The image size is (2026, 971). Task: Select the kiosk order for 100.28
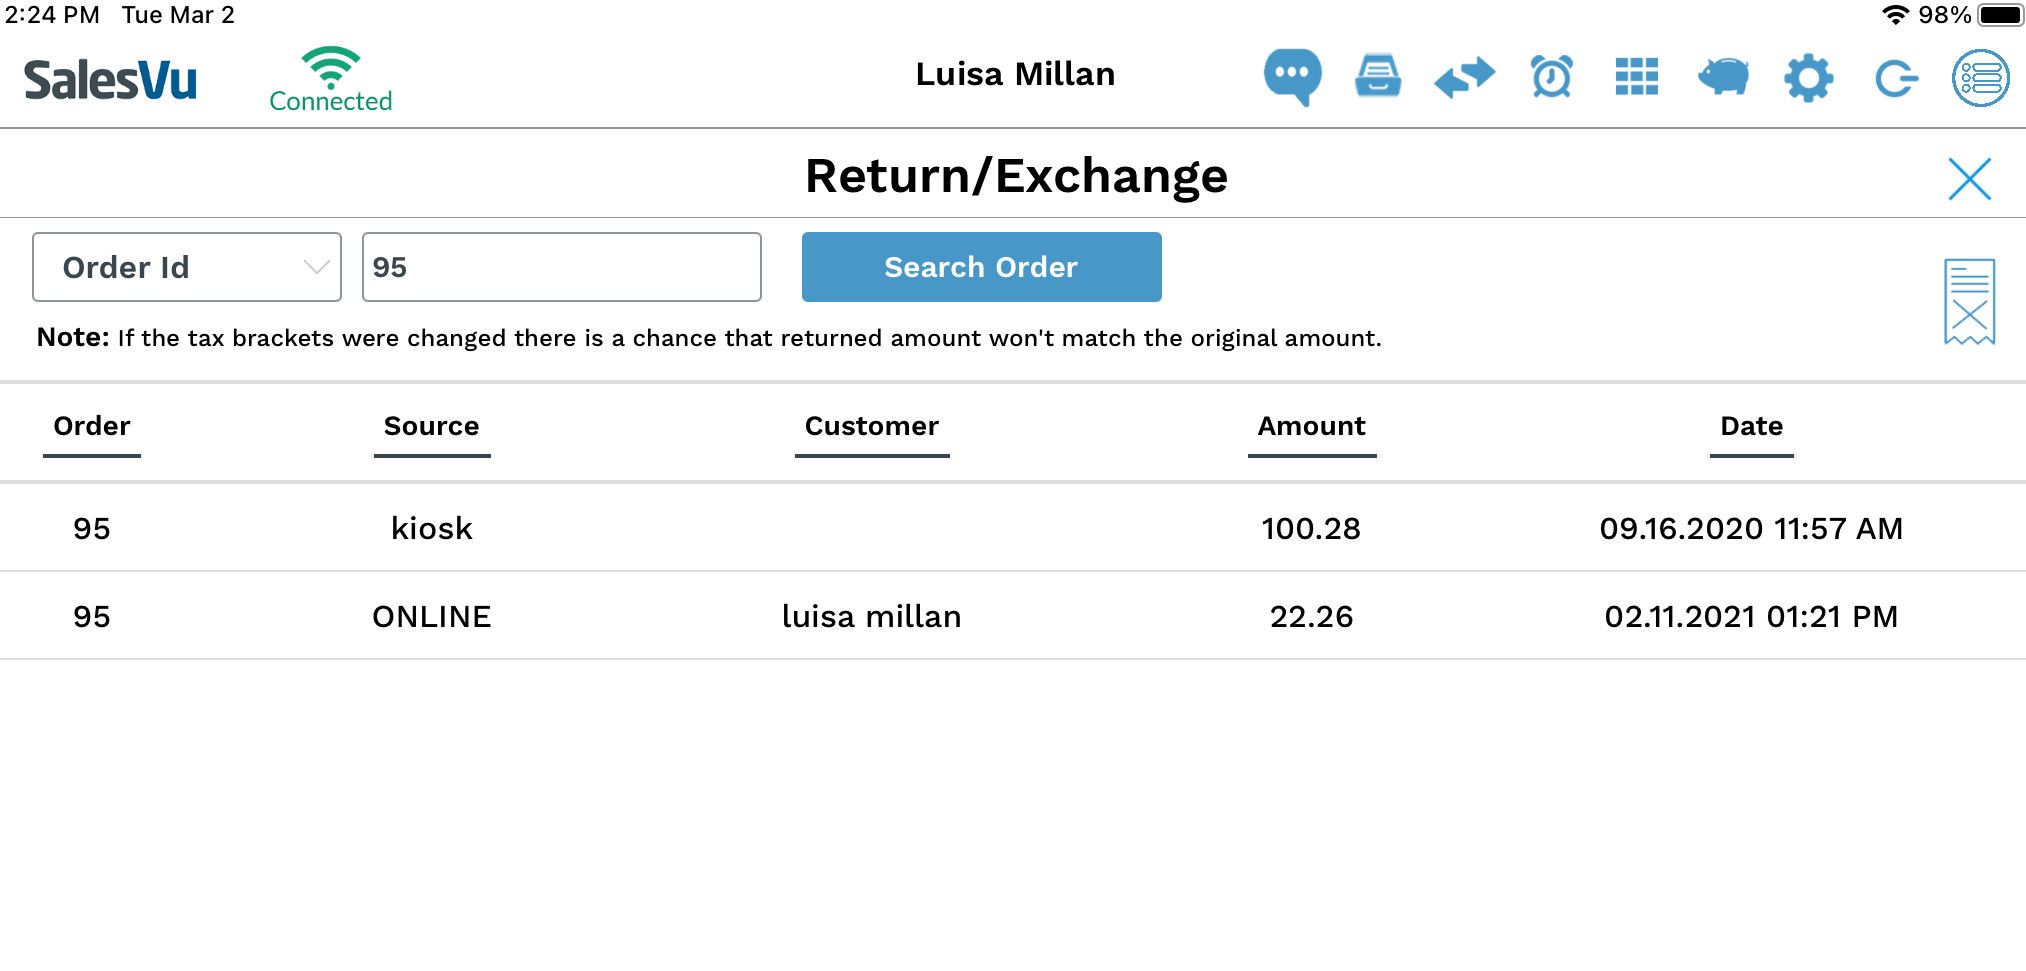1012,528
